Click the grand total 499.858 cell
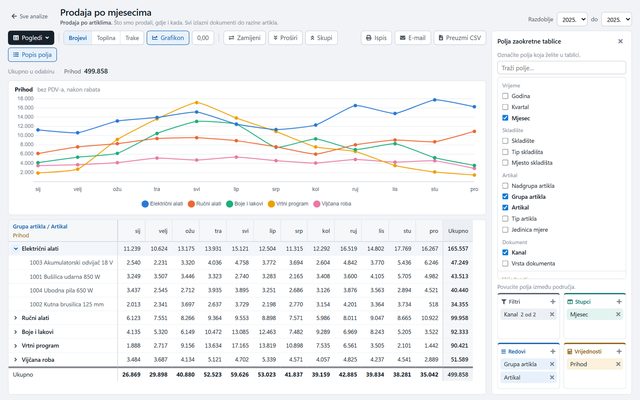Viewport: 640px width, 400px height. coord(458,374)
